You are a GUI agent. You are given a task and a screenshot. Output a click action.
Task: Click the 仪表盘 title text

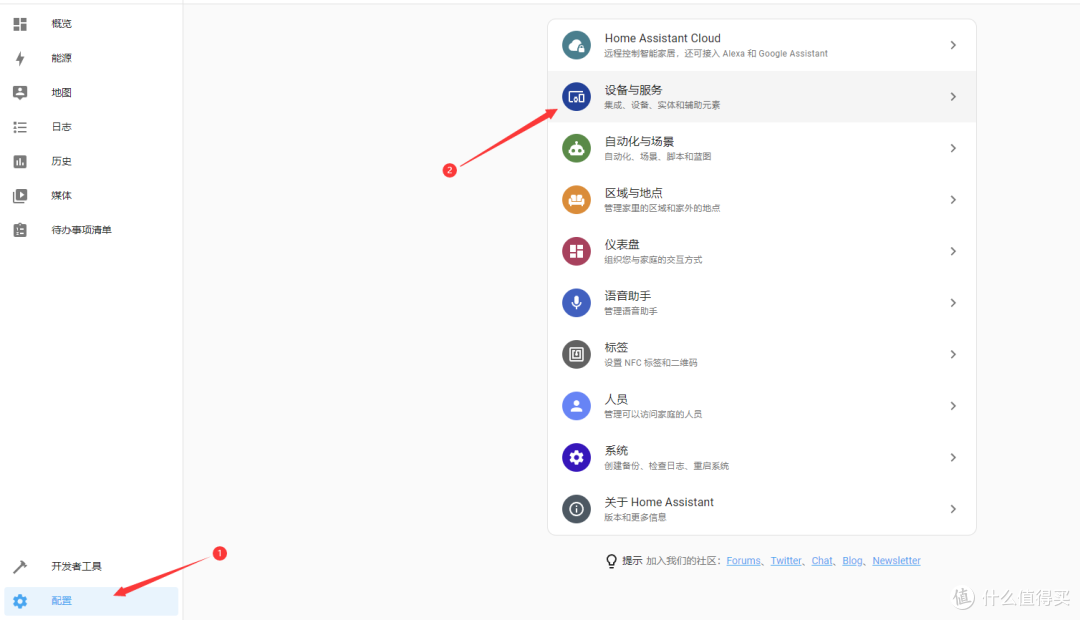(x=622, y=245)
